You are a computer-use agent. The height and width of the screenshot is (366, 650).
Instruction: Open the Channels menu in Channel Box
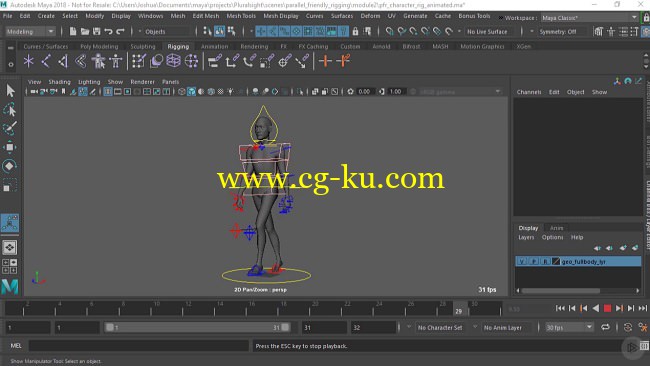529,92
